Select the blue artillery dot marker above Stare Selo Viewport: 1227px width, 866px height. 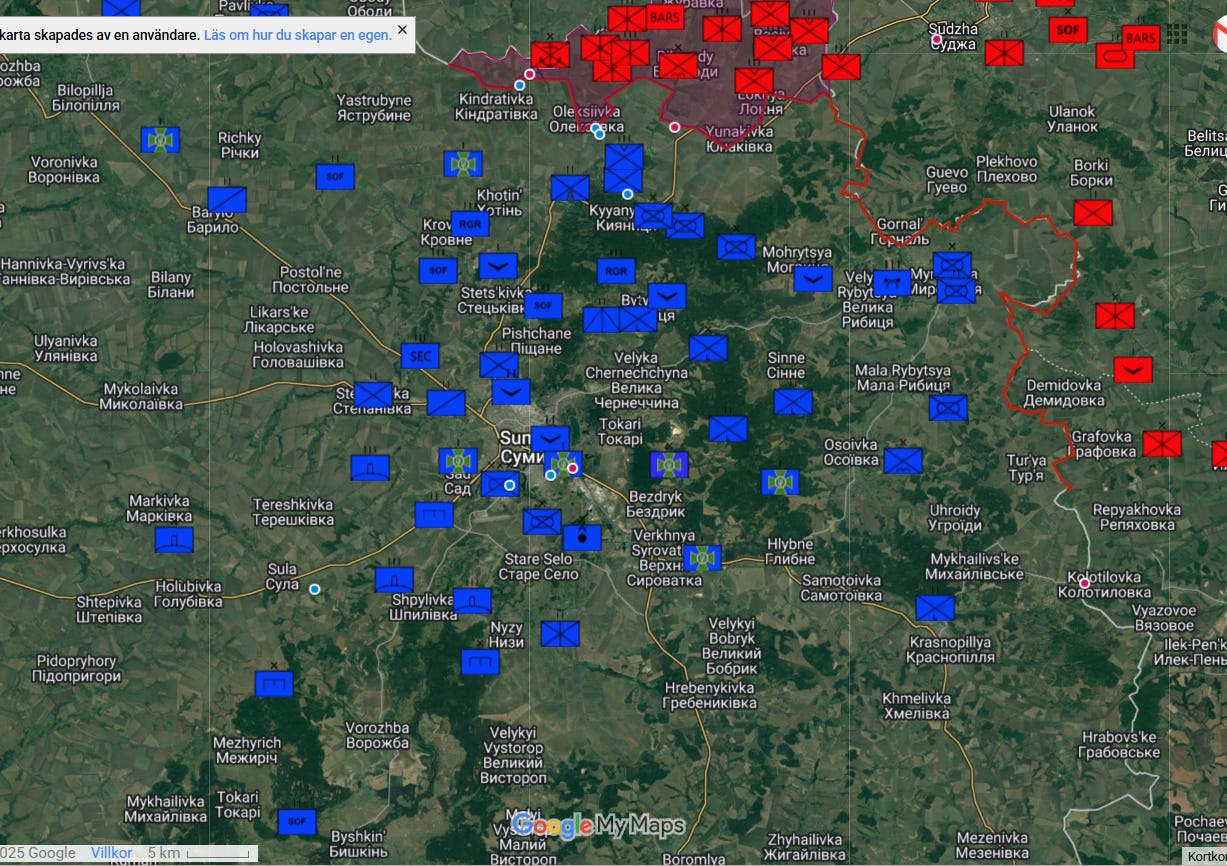[x=582, y=538]
